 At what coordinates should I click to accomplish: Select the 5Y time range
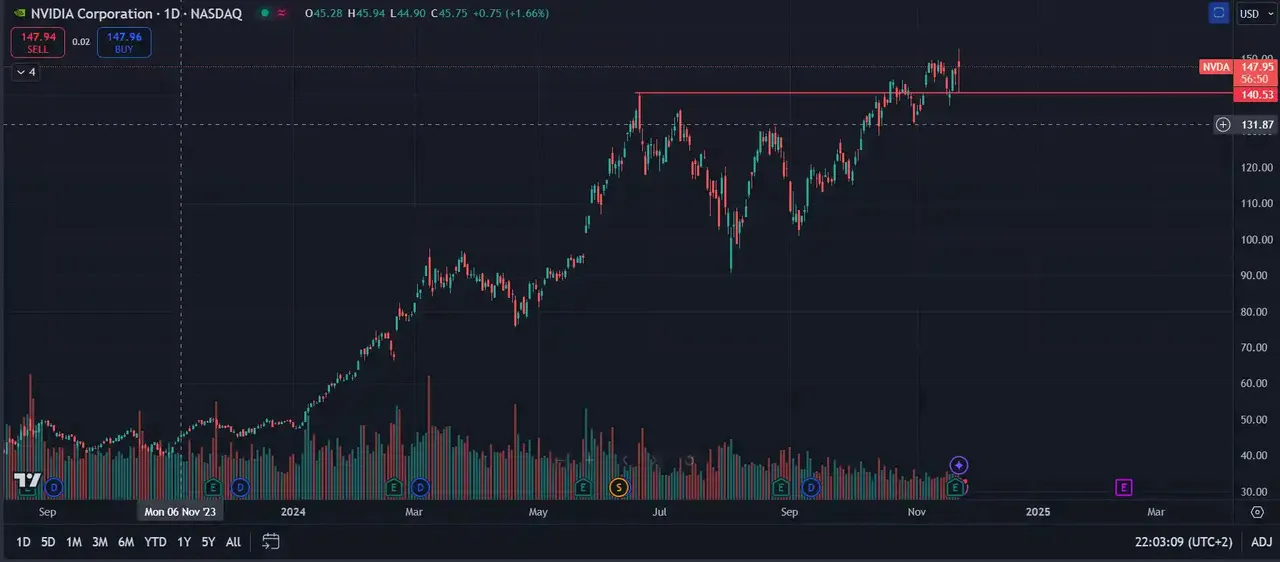click(208, 542)
